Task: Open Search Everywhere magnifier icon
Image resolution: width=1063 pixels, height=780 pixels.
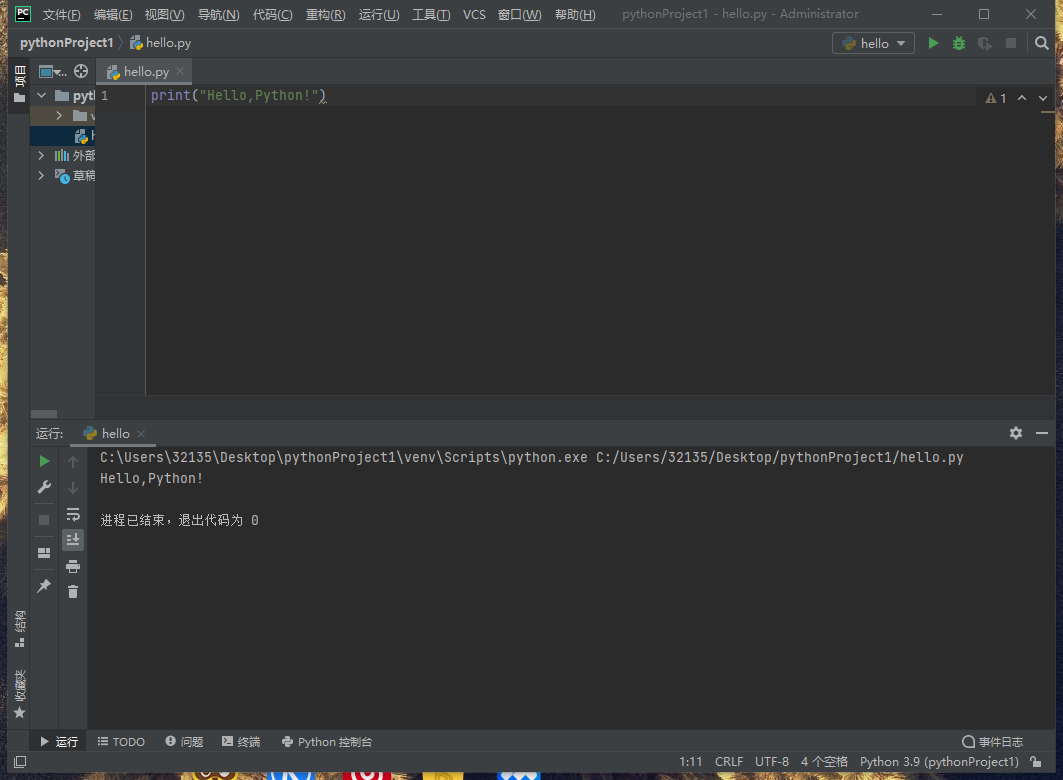Action: [x=1042, y=43]
